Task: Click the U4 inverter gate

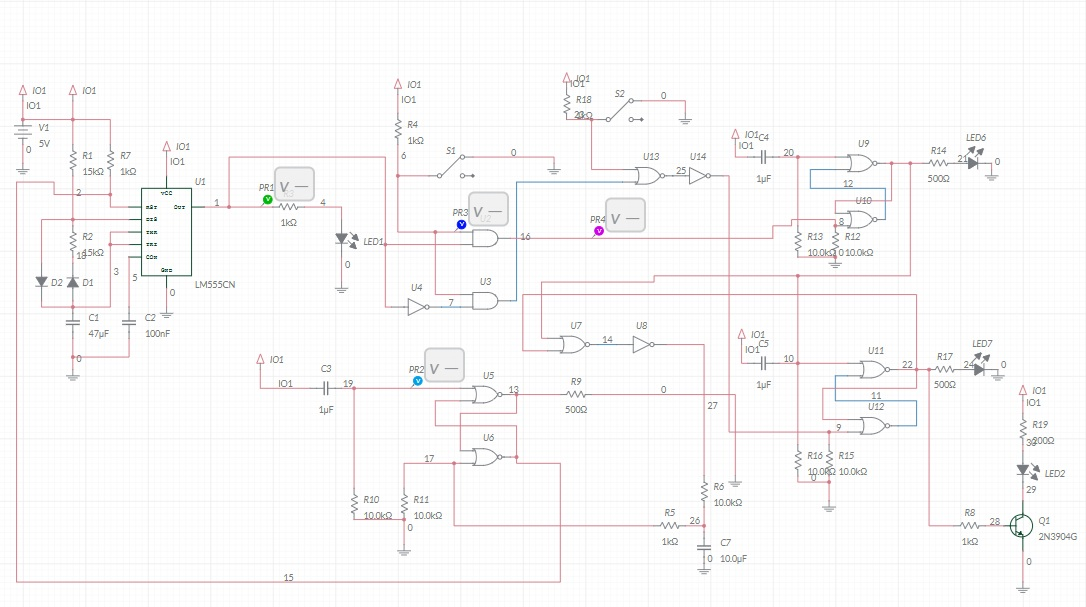Action: point(418,307)
